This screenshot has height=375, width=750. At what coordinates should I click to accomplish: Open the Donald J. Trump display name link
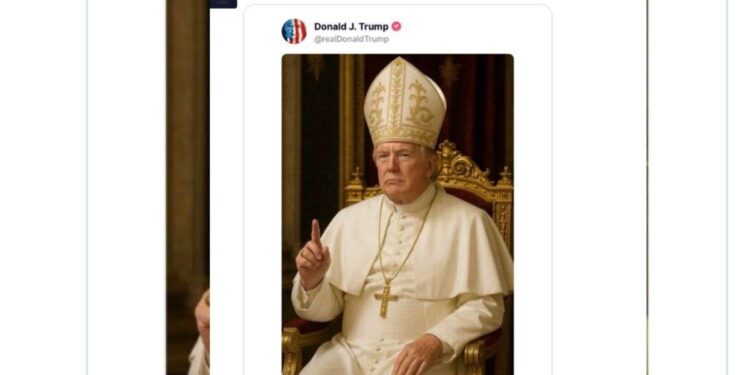351,26
